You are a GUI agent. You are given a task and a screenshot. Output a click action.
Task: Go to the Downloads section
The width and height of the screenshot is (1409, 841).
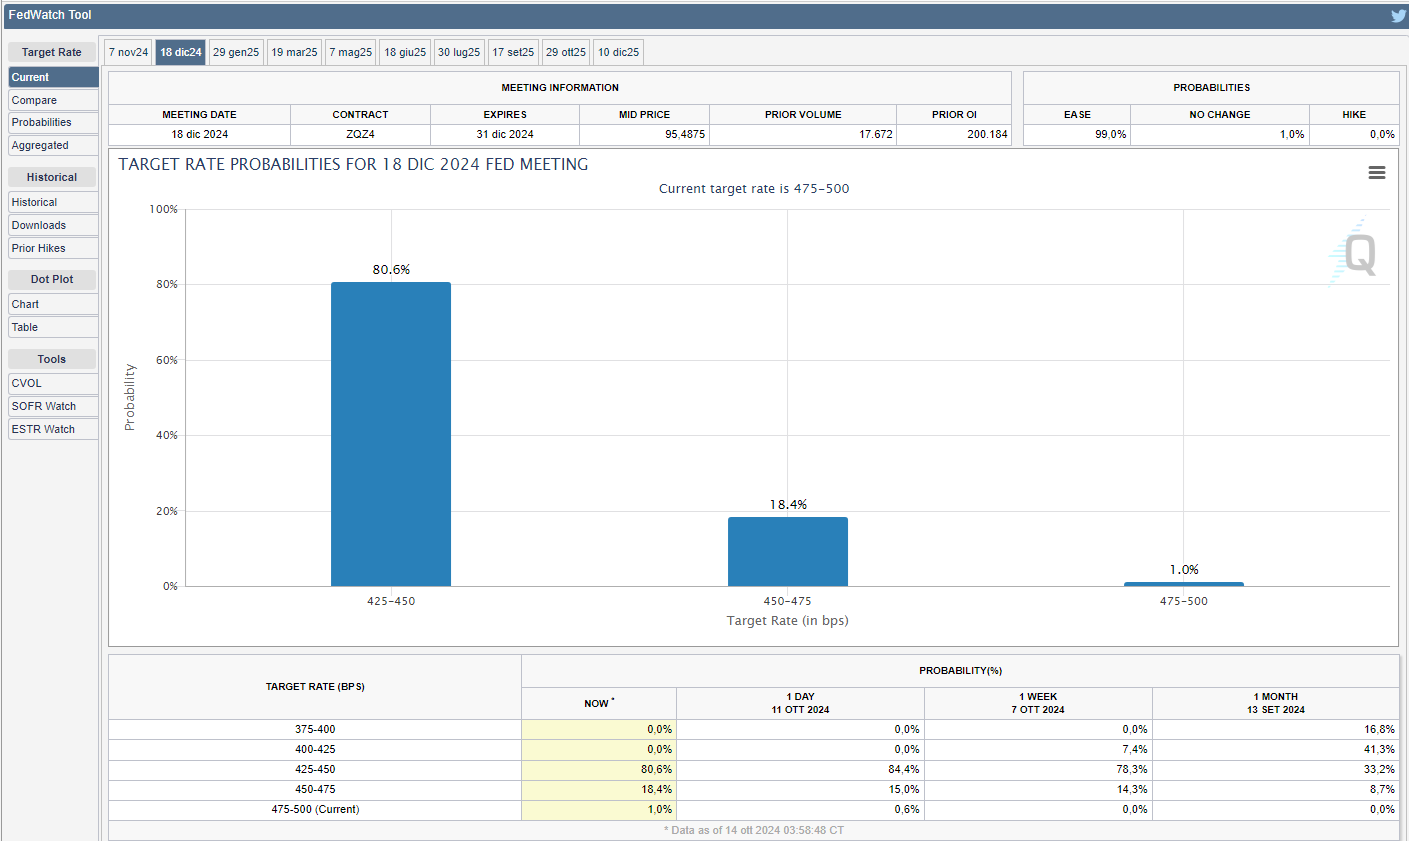pos(53,225)
